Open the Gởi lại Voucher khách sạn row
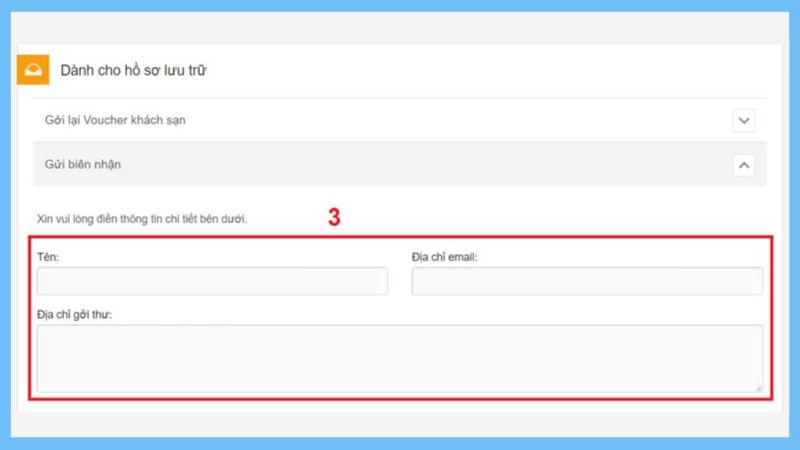Image resolution: width=800 pixels, height=450 pixels. tap(399, 120)
